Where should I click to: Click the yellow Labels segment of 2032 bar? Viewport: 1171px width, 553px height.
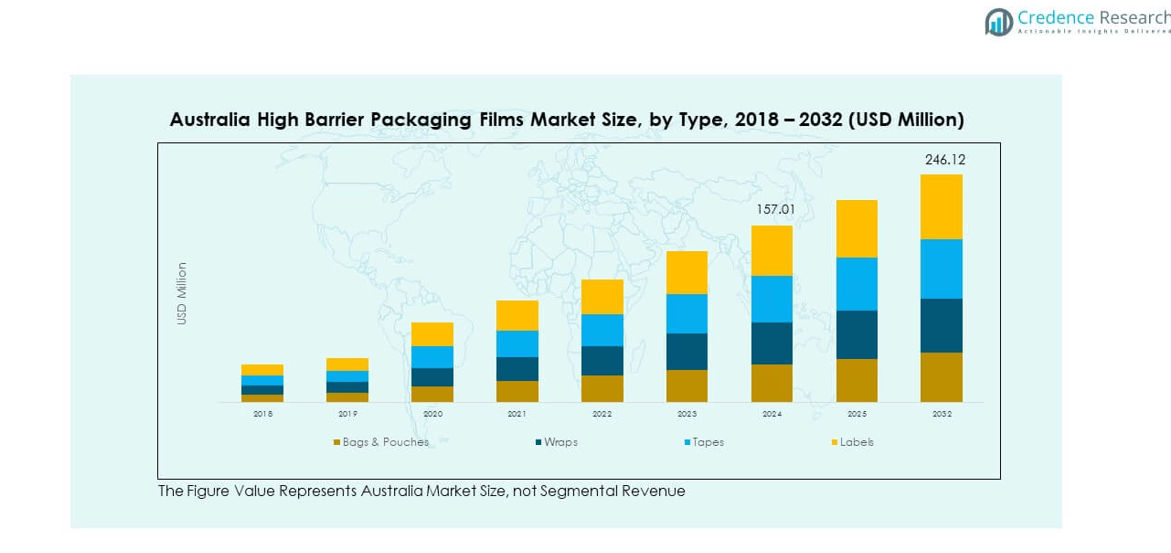click(x=941, y=207)
